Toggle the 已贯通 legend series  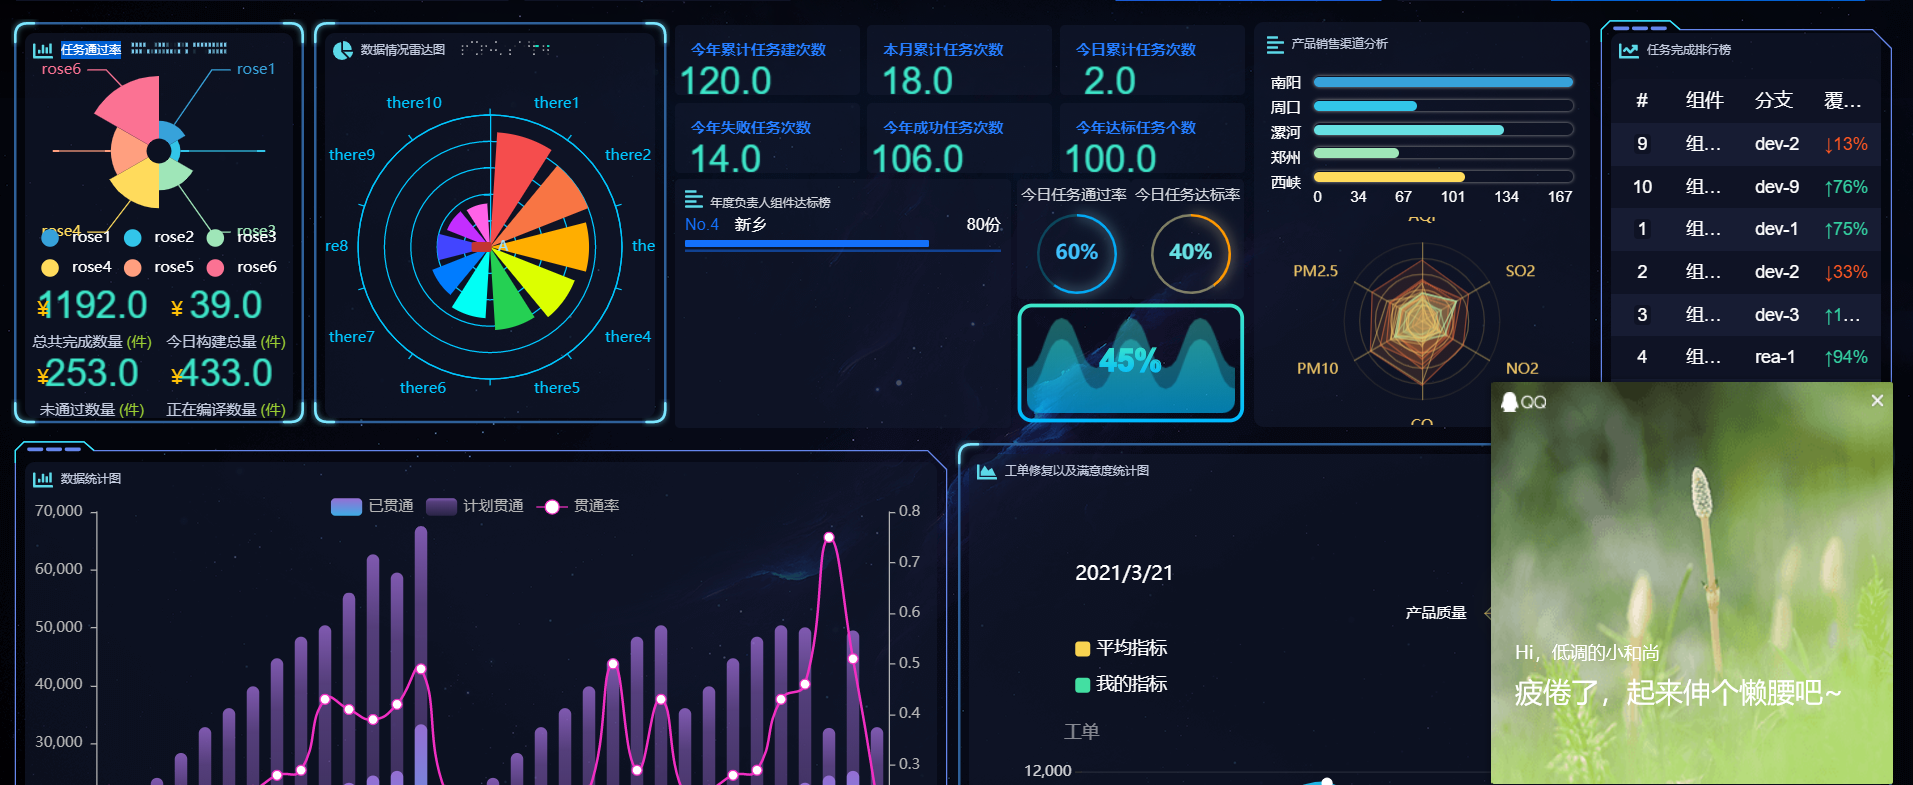pos(372,506)
